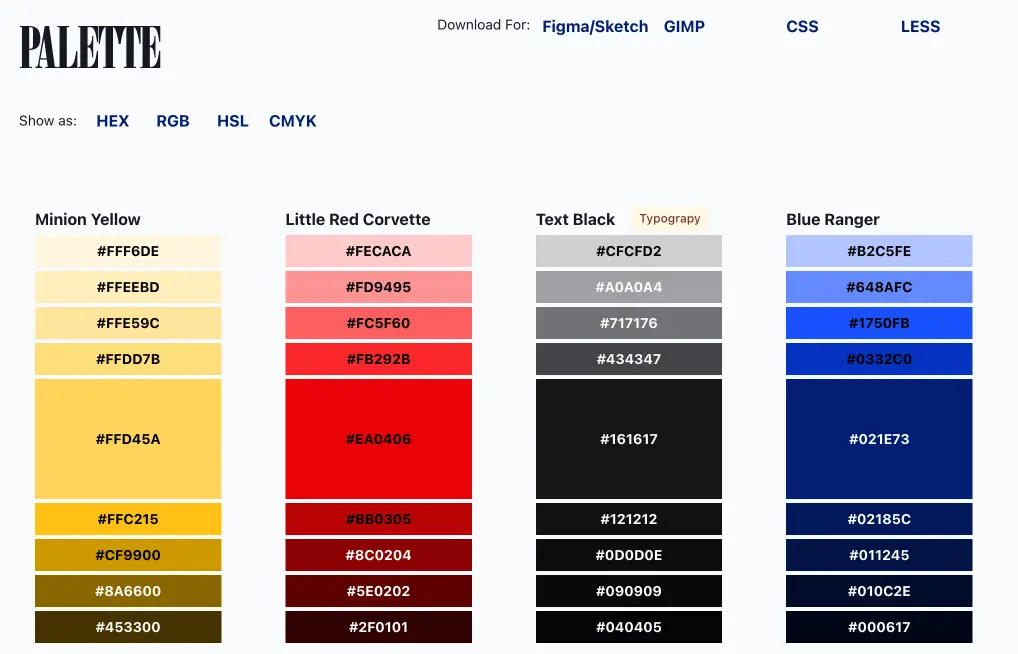The width and height of the screenshot is (1018, 654).
Task: Click swatch #CFCFD2 in Text Black
Action: click(628, 251)
